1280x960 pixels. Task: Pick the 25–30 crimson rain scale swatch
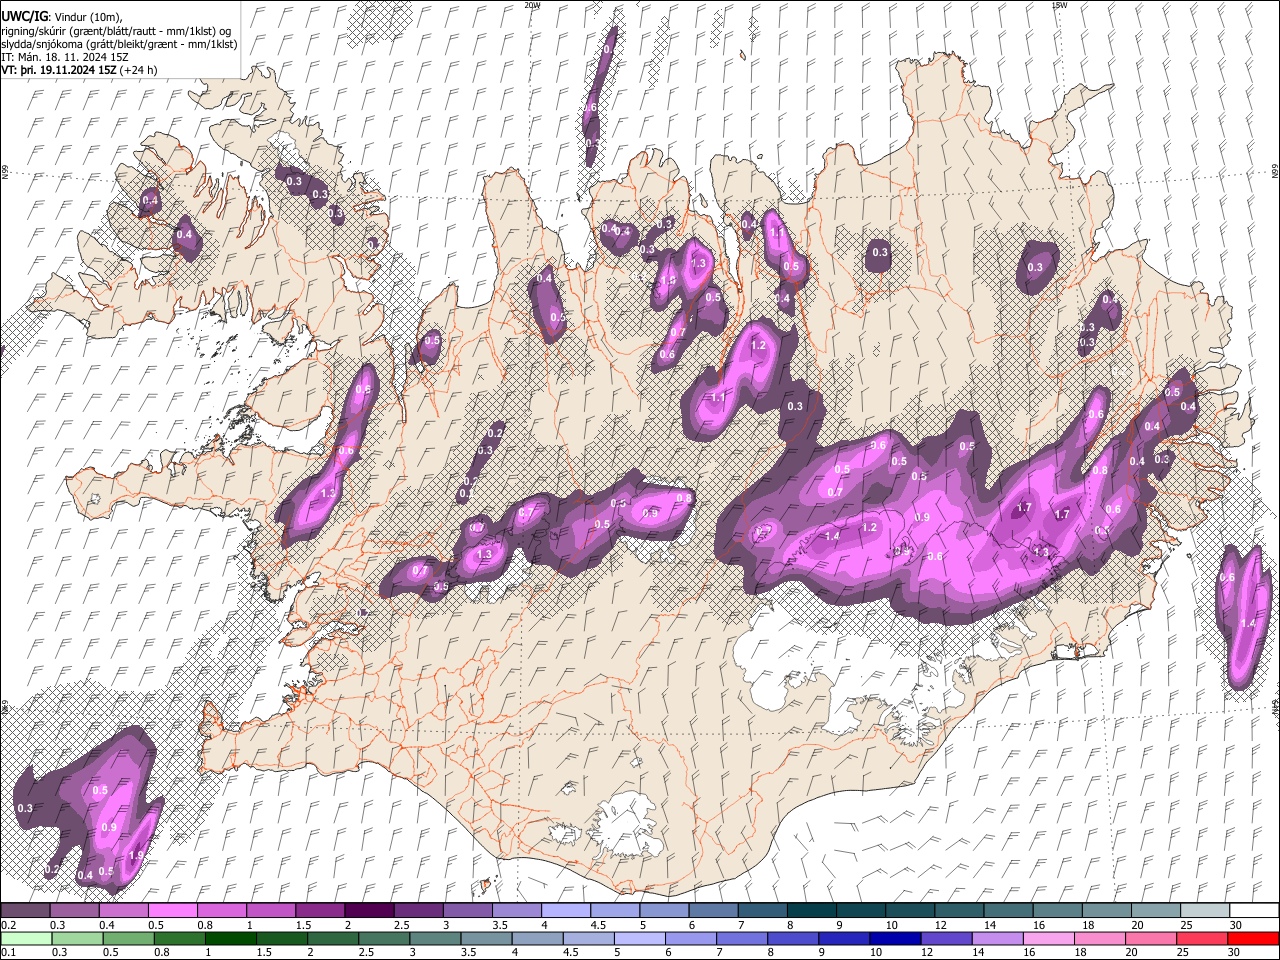point(1202,938)
